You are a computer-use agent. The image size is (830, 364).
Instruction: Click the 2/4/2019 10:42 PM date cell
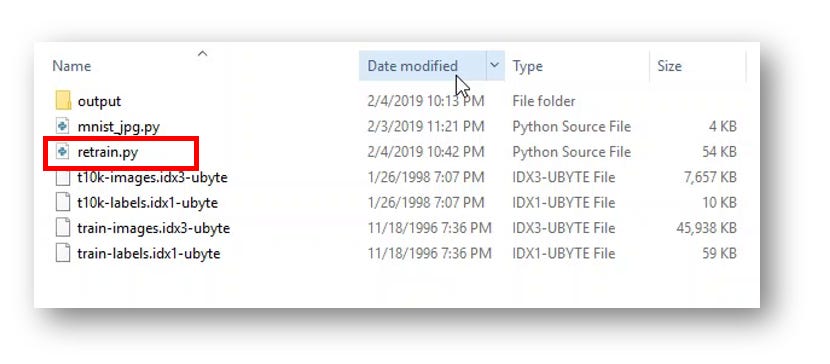point(426,152)
